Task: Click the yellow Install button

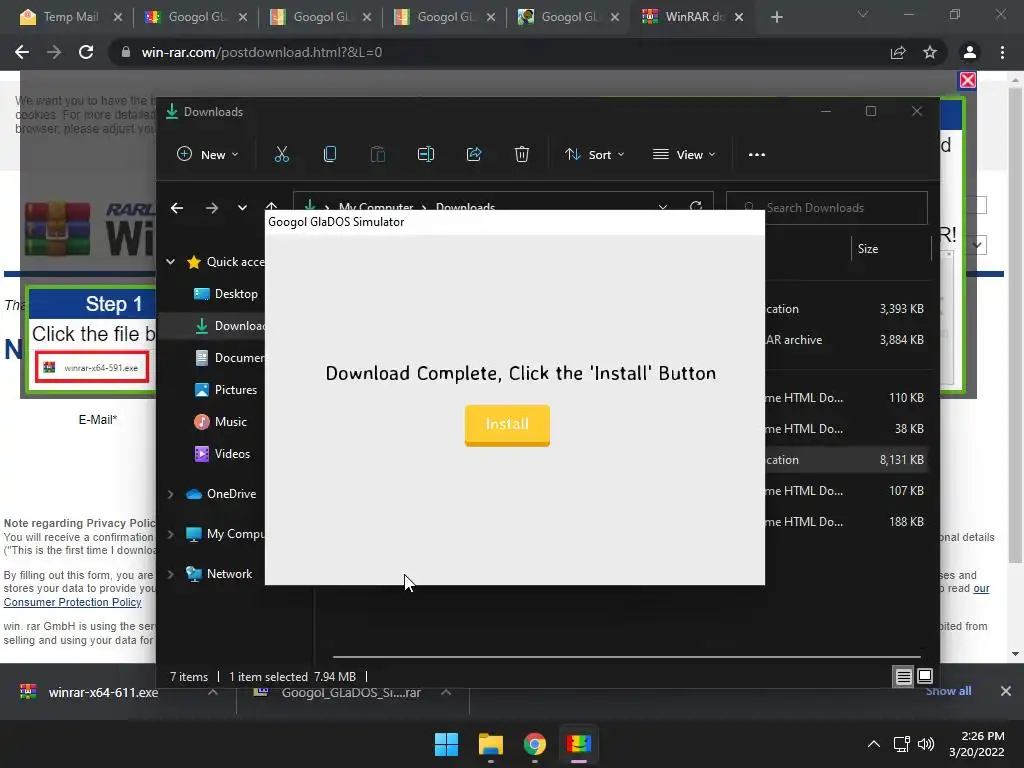Action: 507,425
